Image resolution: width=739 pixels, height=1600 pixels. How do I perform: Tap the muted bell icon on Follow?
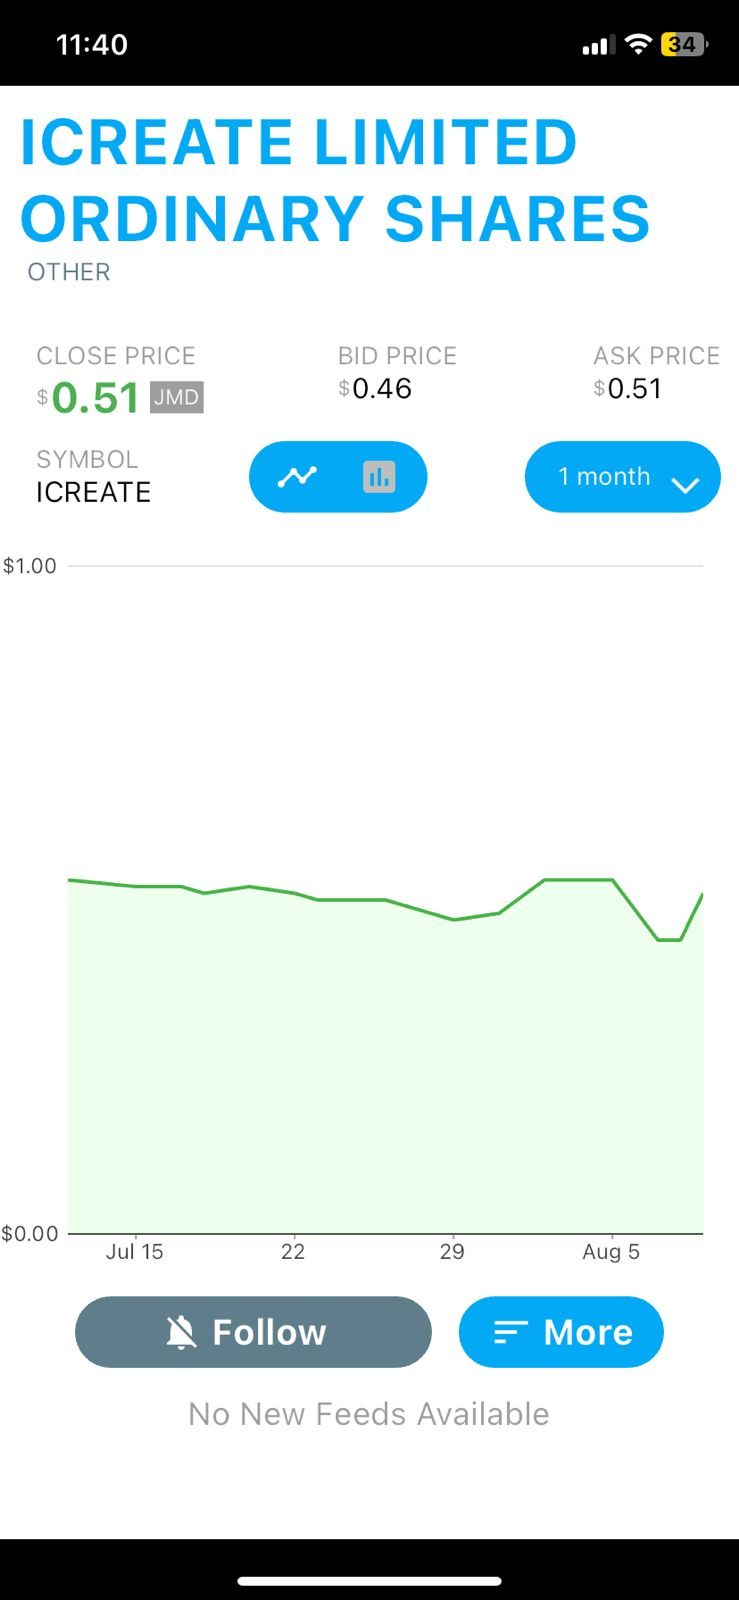pos(181,1332)
